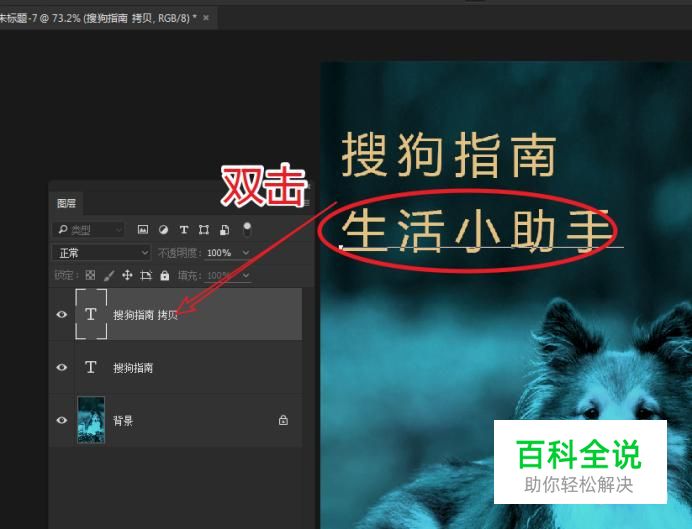The height and width of the screenshot is (529, 692).
Task: Hide the 搜狗指南 拷贝 layer
Action: [x=62, y=314]
